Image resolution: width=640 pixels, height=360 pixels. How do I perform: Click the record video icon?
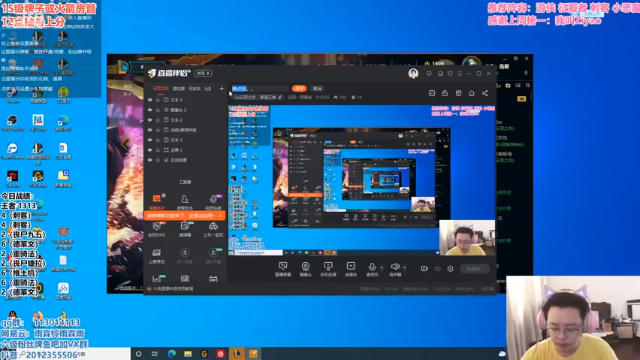tap(424, 269)
